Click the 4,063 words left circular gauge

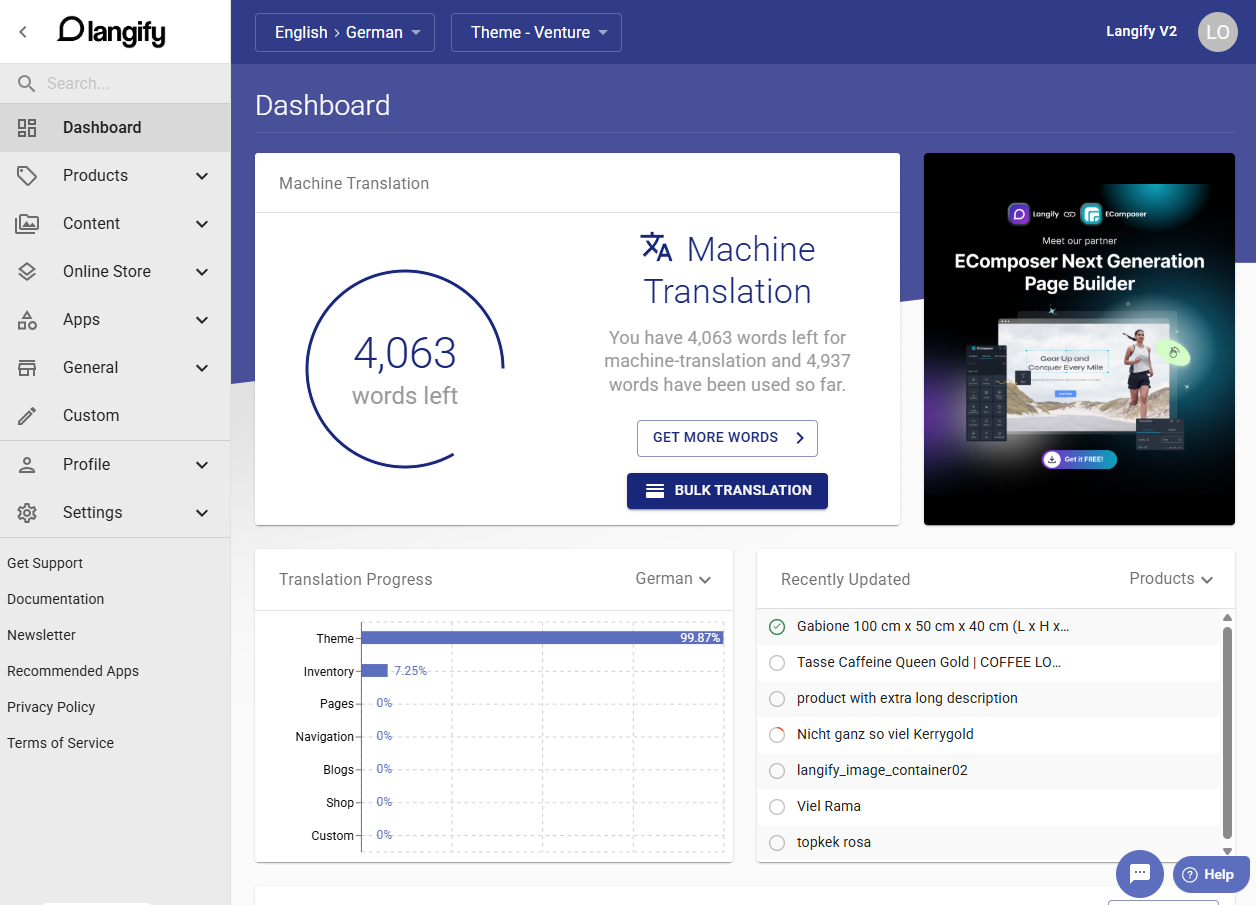click(405, 369)
